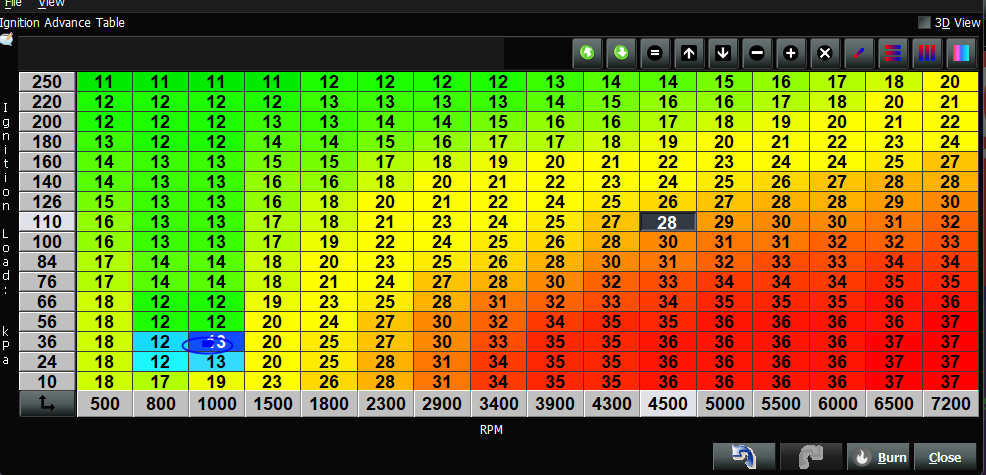Screen dimensions: 986x475
Task: Click the green up-arrow export icon
Action: pos(587,53)
